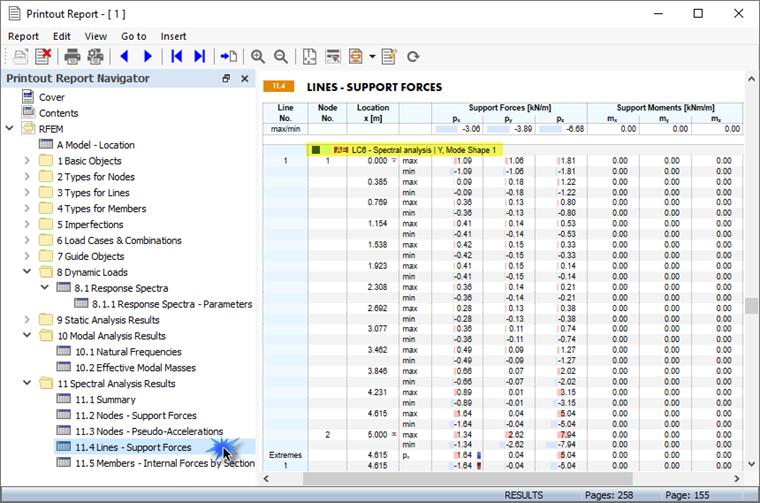Jump to last page icon
The image size is (760, 503).
(x=200, y=57)
